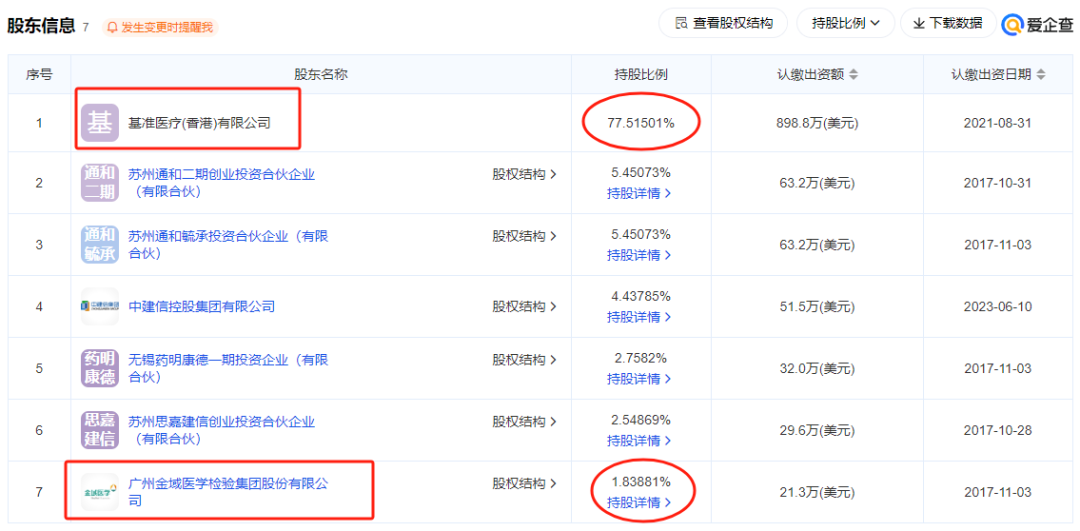
Task: Click the 爱企查 brand logo
Action: pos(1038,24)
